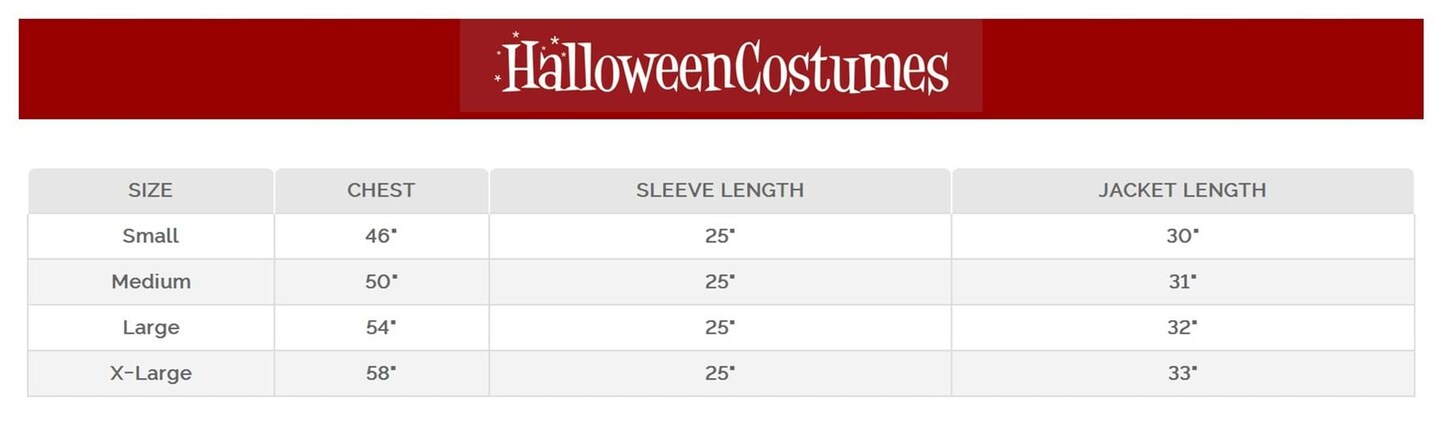Click the 46" chest measurement cell
The height and width of the screenshot is (424, 1440).
point(381,236)
